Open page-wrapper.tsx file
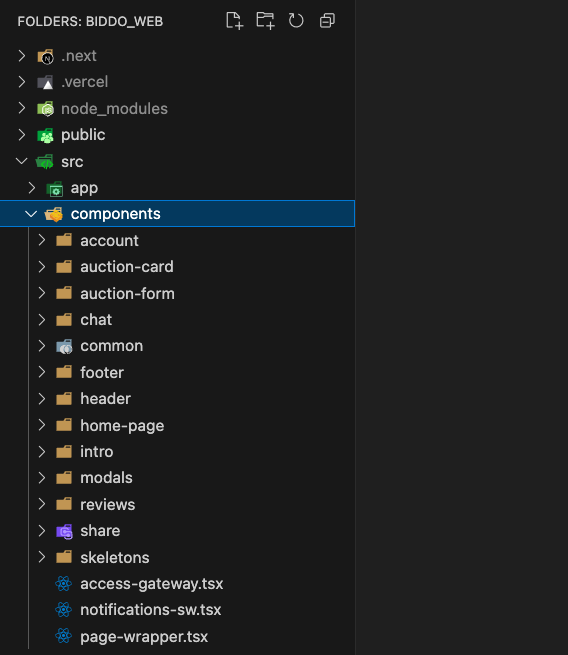 [x=144, y=637]
